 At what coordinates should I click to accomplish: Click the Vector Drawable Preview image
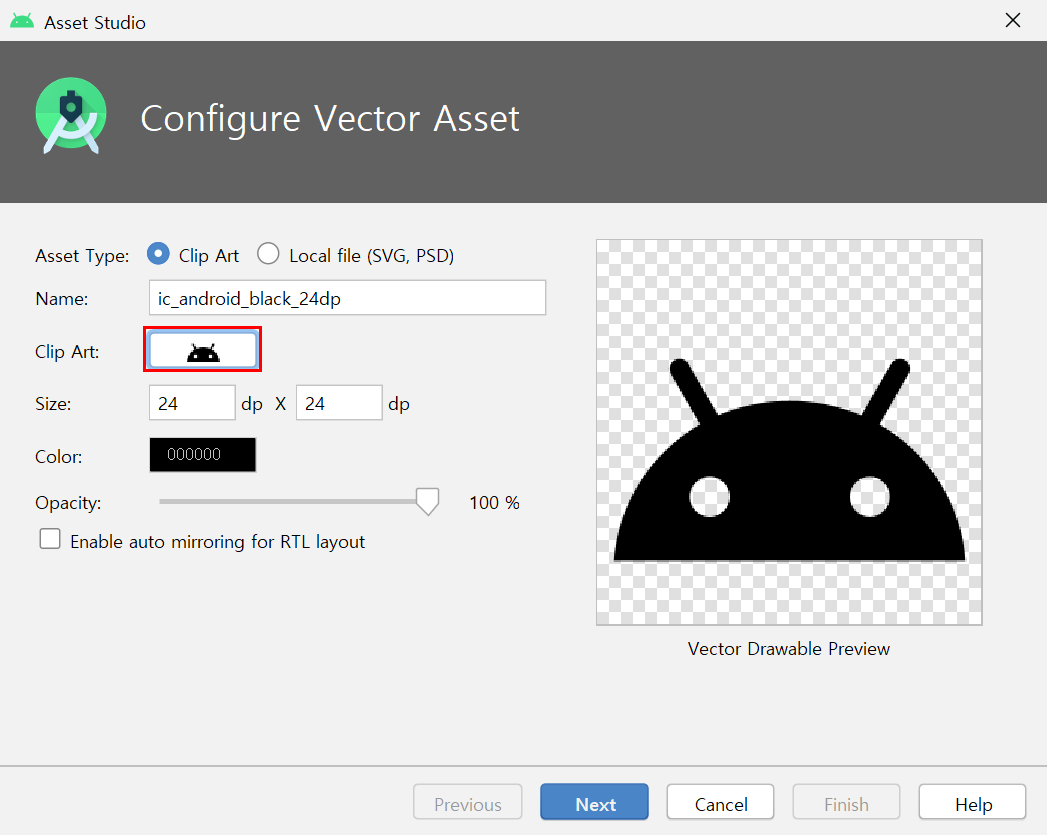(x=789, y=433)
